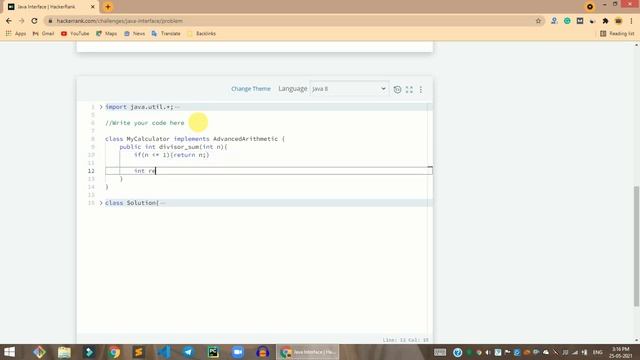Place cursor on line 12 'int re'
The height and width of the screenshot is (360, 640).
pos(145,171)
